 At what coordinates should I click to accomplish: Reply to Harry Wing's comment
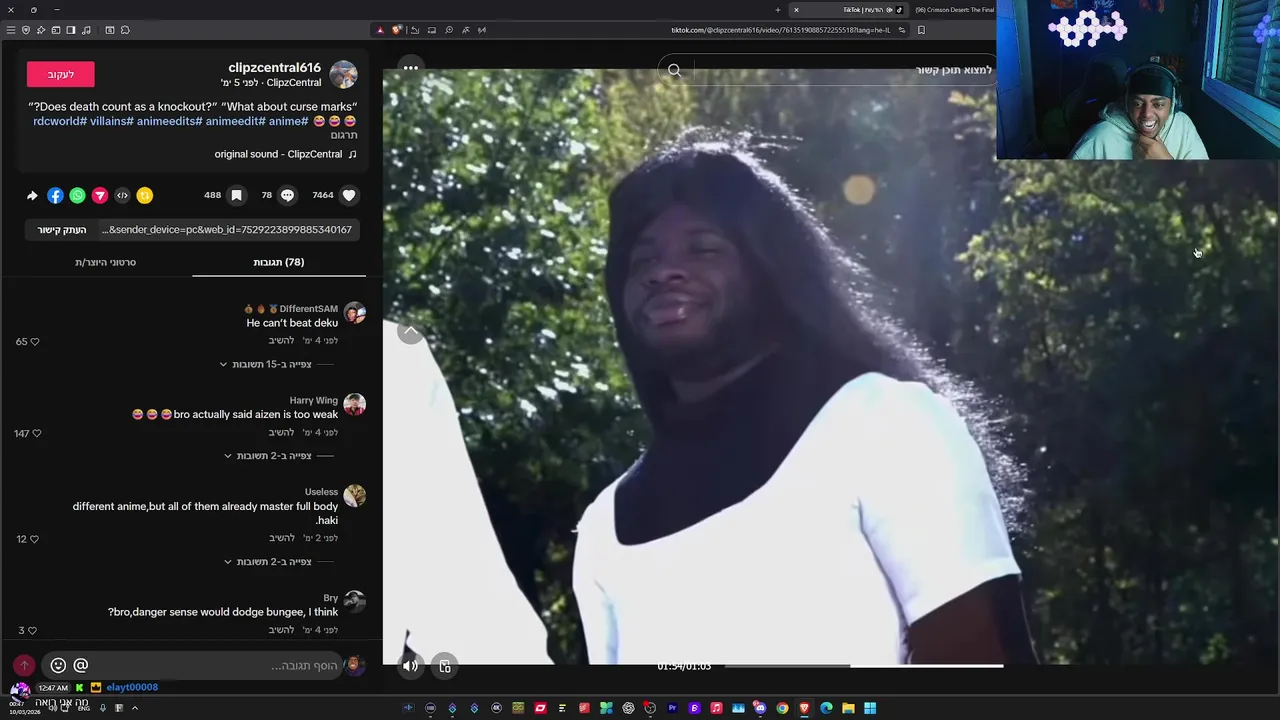pyautogui.click(x=281, y=432)
